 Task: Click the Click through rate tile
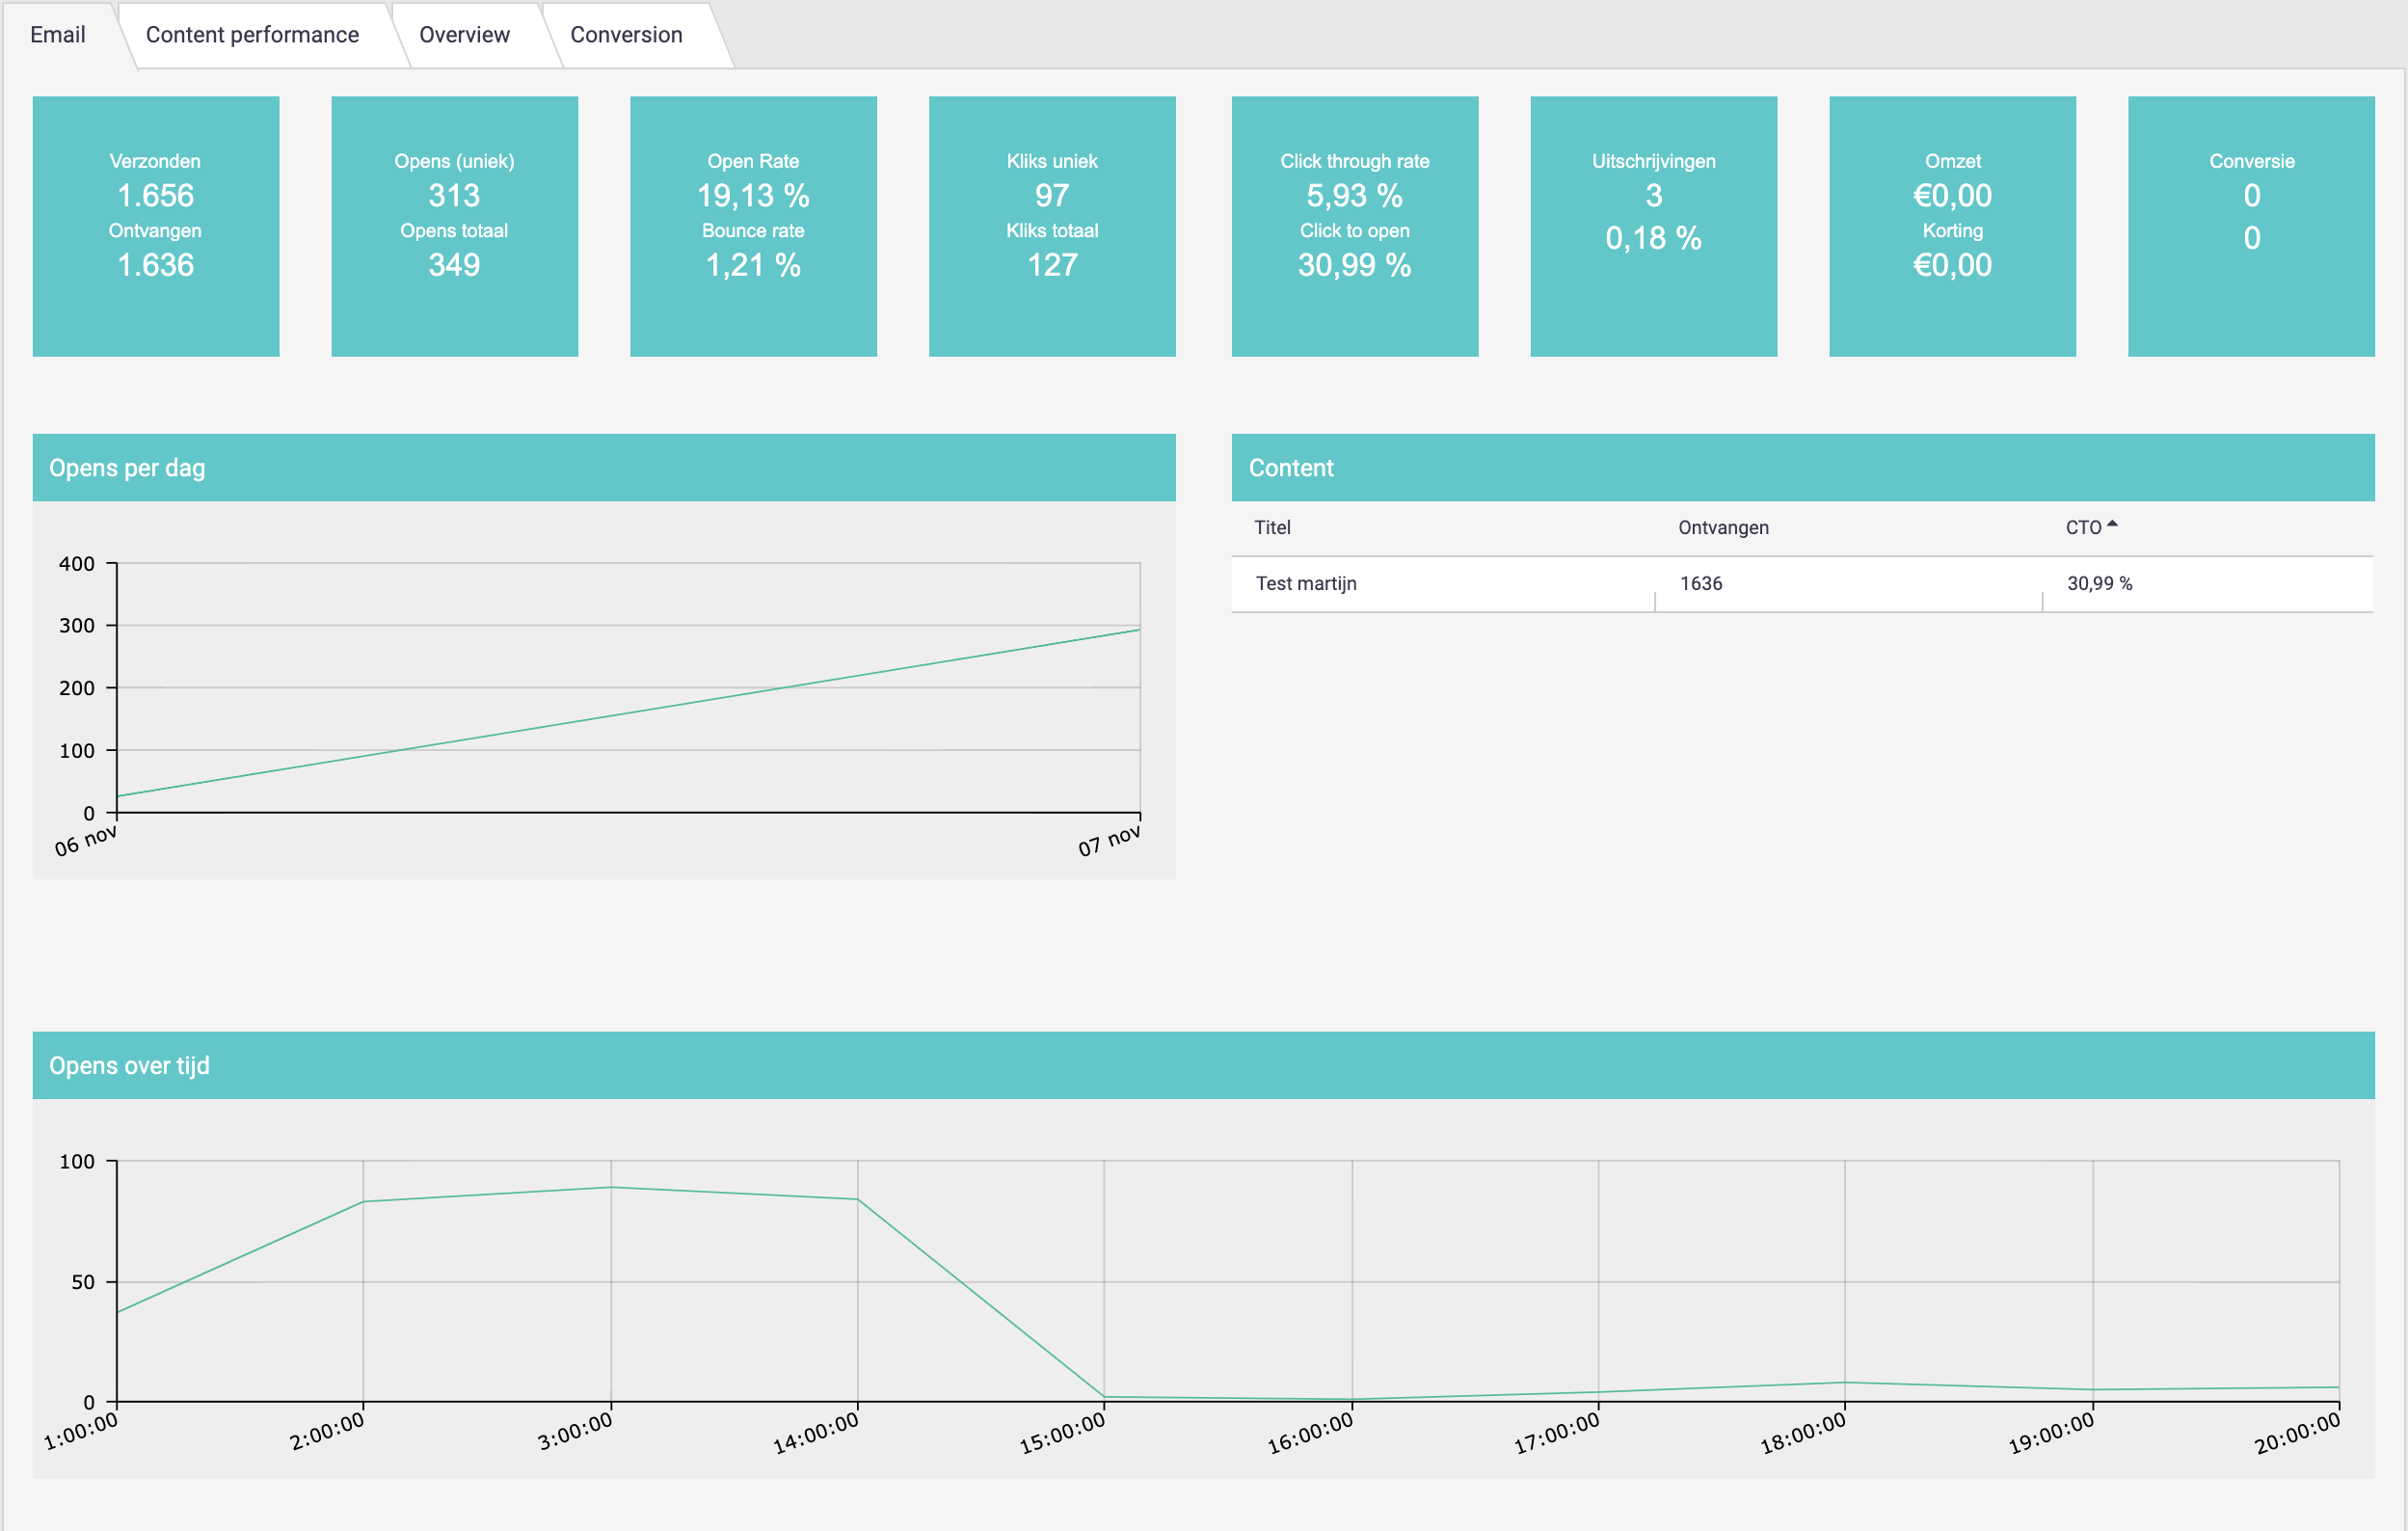click(1355, 226)
